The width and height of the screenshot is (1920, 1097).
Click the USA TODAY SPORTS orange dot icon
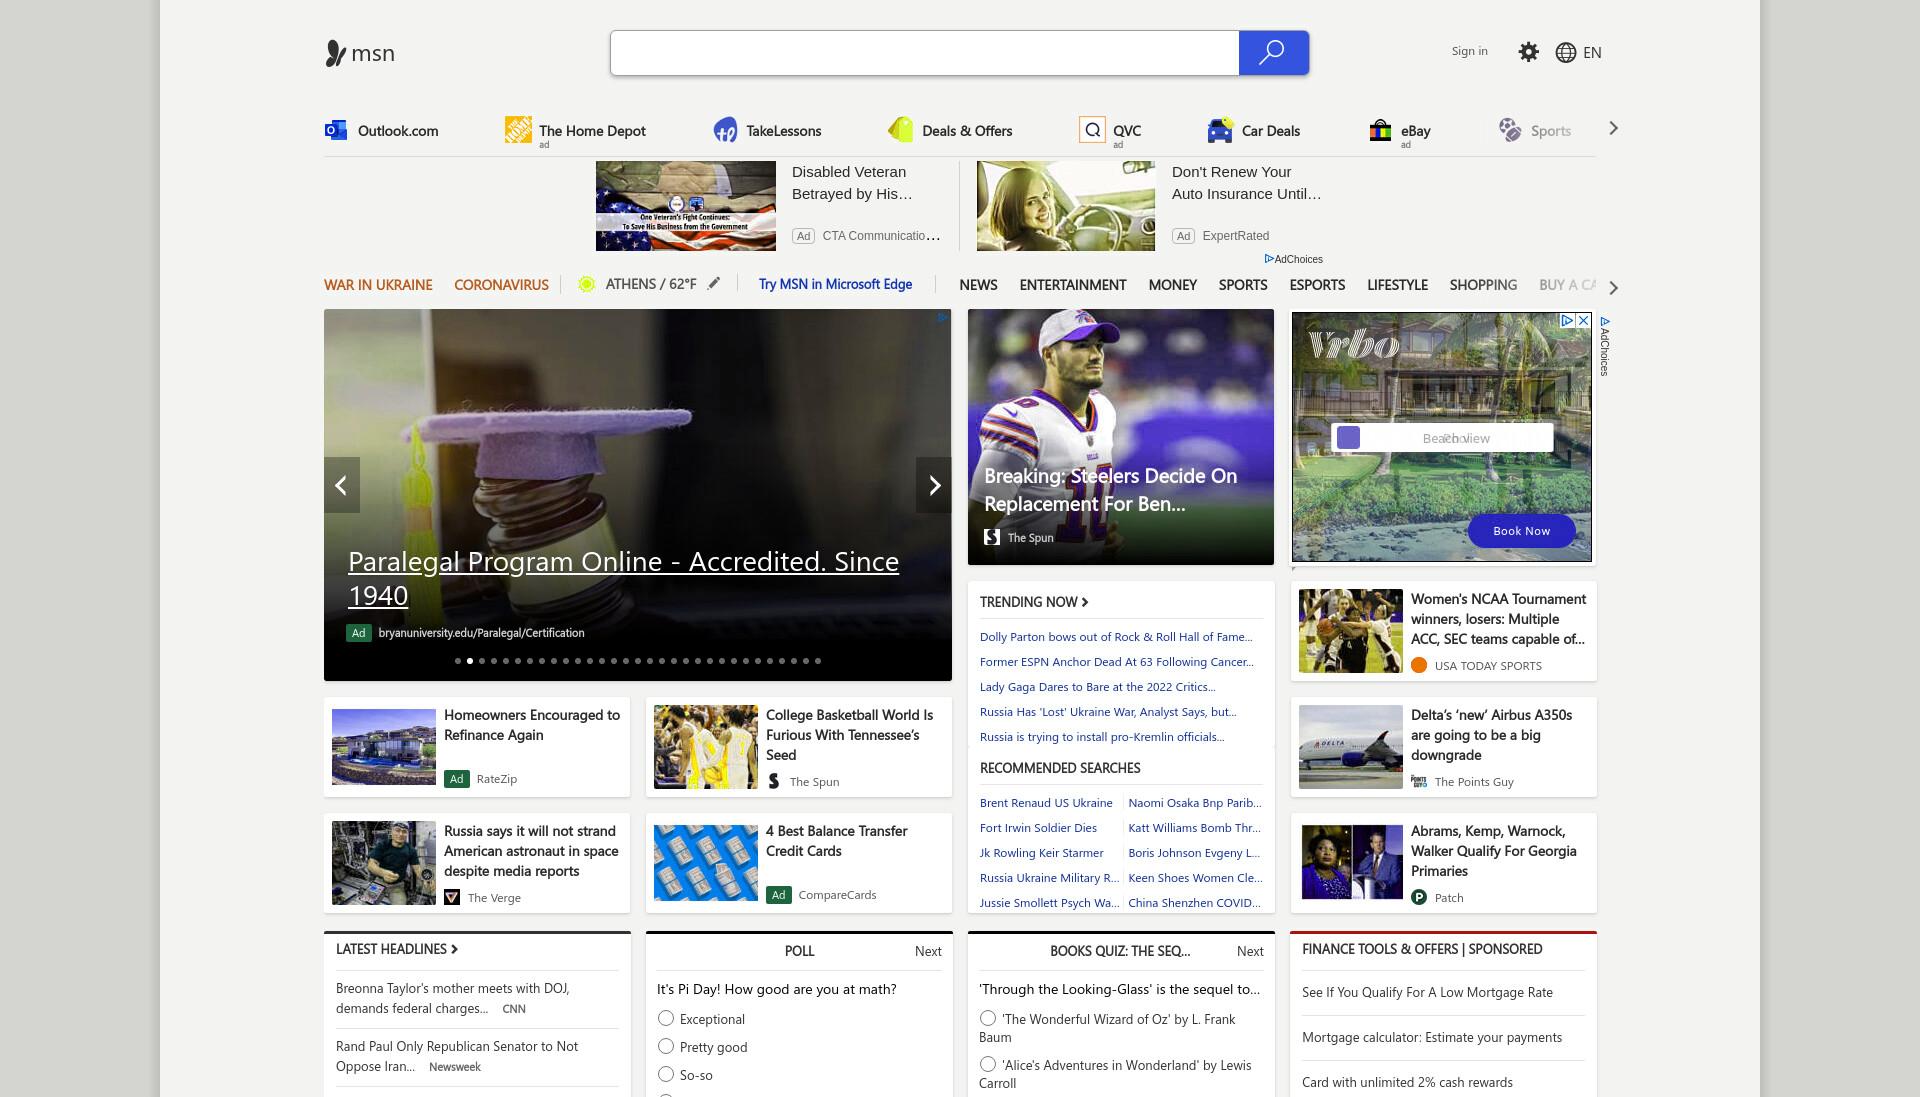point(1419,665)
